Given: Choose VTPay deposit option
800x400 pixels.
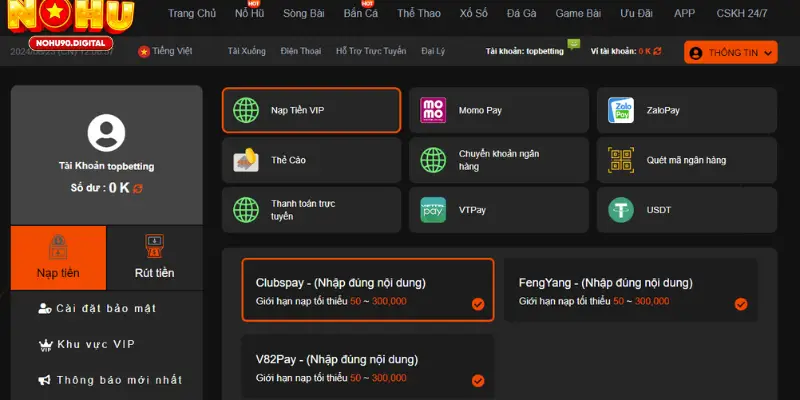Looking at the screenshot, I should pyautogui.click(x=498, y=210).
